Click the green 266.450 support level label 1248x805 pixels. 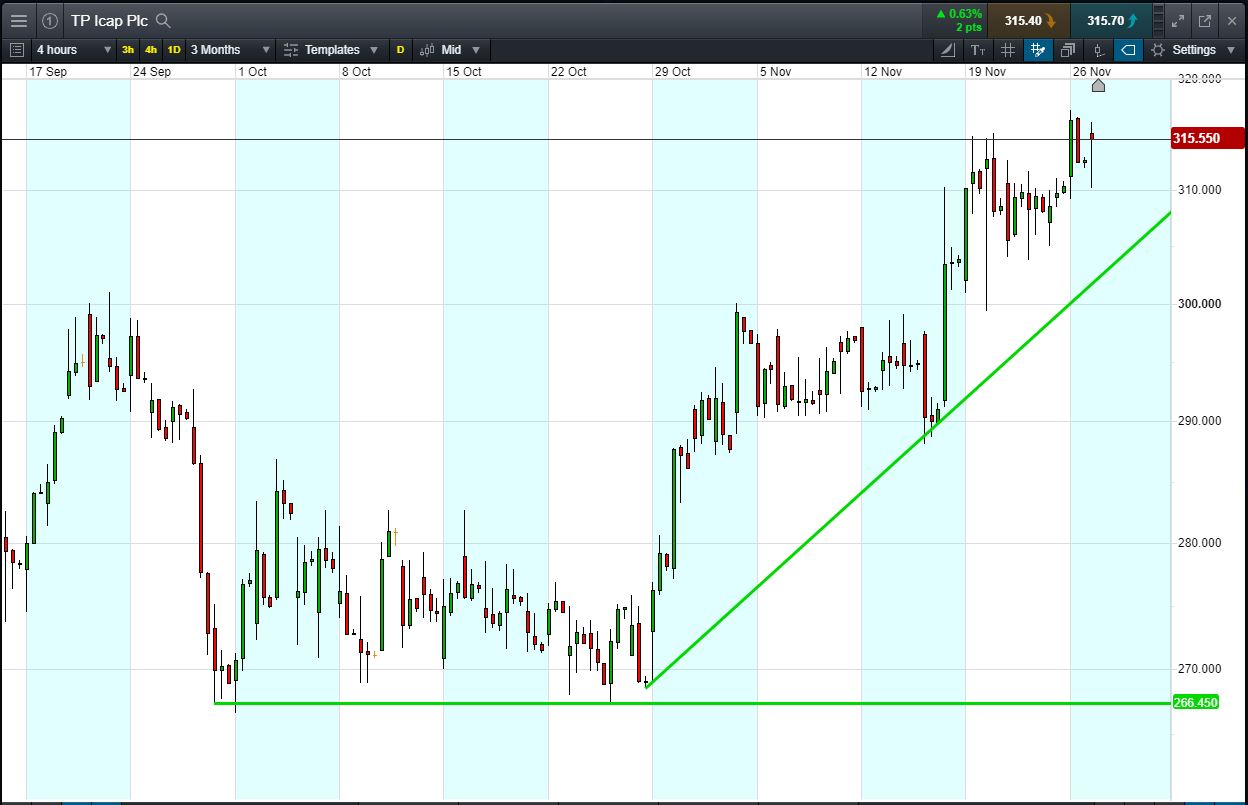coord(1195,703)
